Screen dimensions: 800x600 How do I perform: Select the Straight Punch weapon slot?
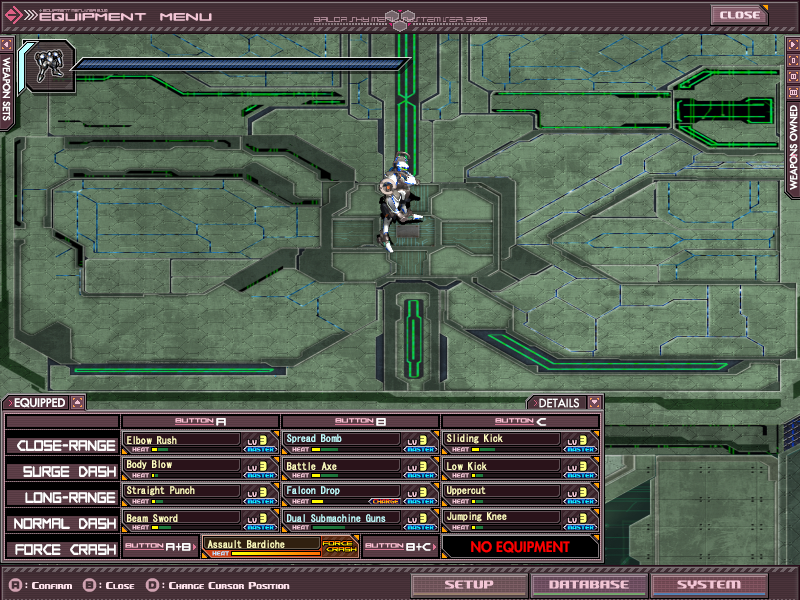click(x=201, y=494)
